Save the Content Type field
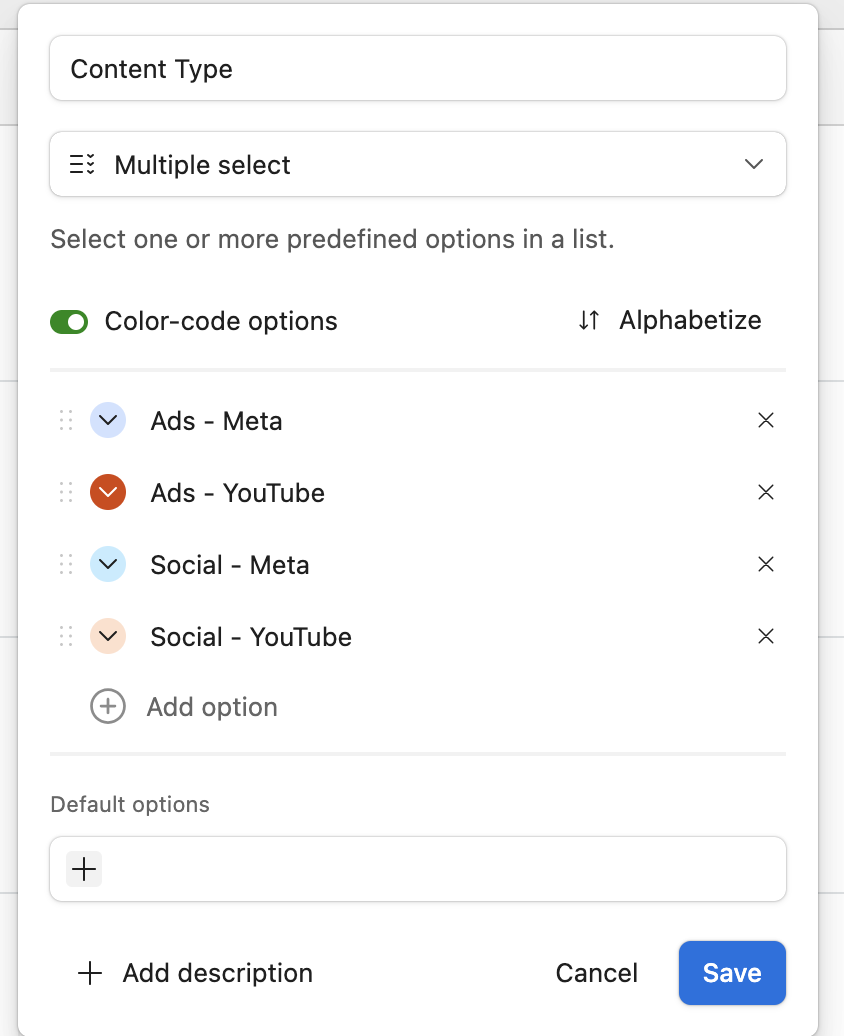This screenshot has height=1036, width=844. coord(732,973)
